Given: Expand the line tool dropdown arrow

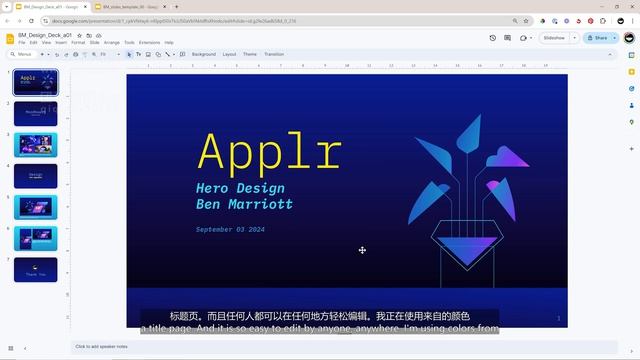Looking at the screenshot, I should point(174,54).
